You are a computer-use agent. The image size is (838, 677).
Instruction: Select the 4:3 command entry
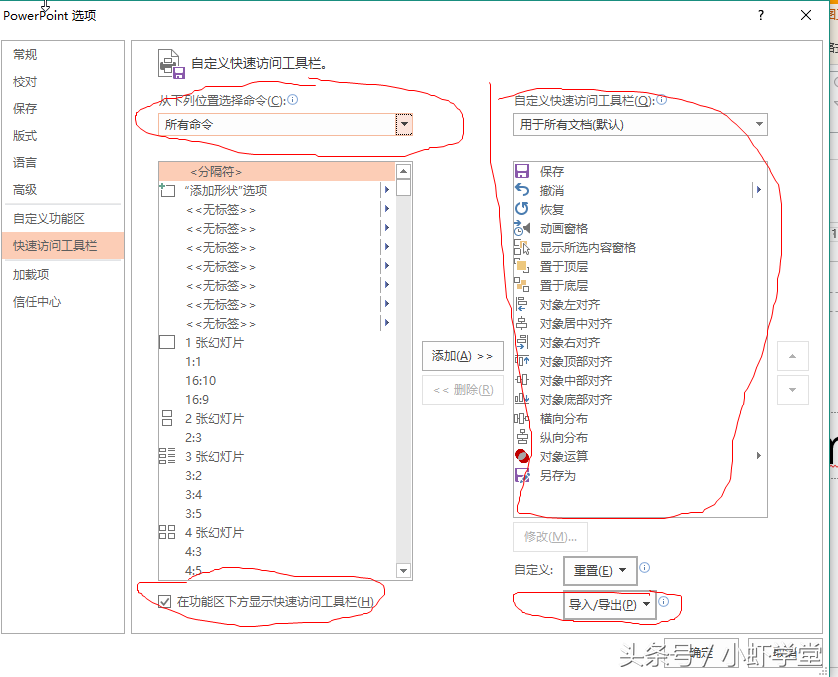(x=277, y=551)
